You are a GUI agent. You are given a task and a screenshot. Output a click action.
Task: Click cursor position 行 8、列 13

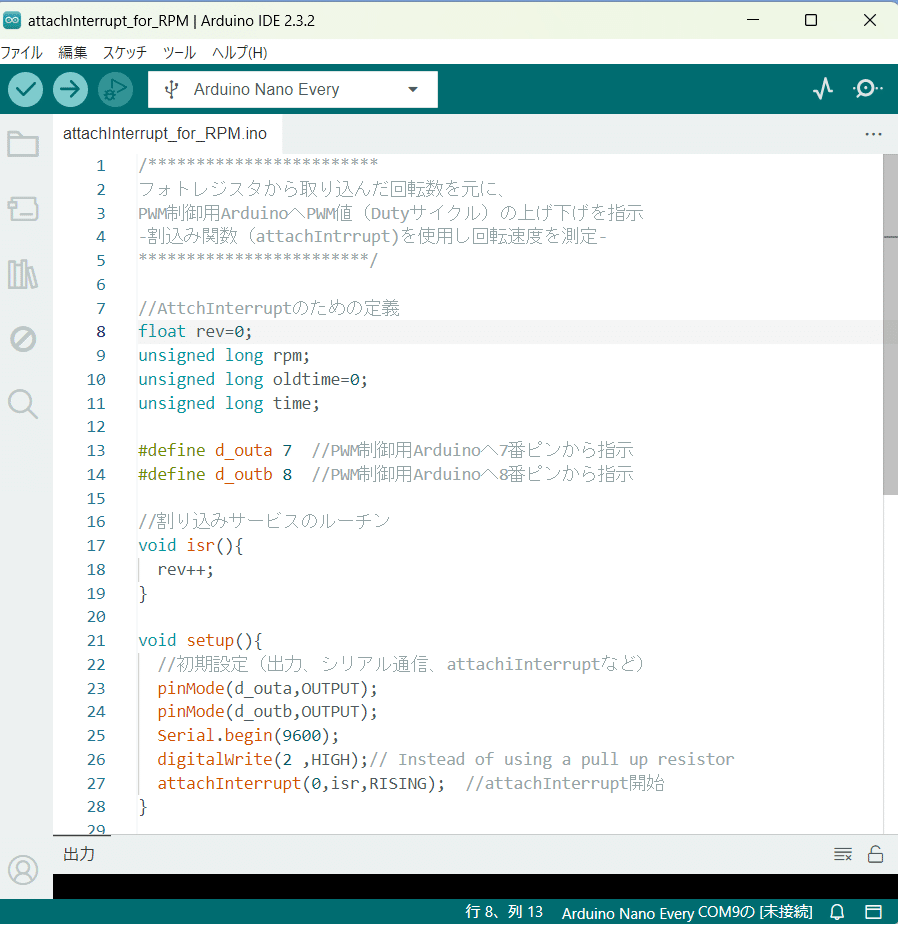(504, 912)
